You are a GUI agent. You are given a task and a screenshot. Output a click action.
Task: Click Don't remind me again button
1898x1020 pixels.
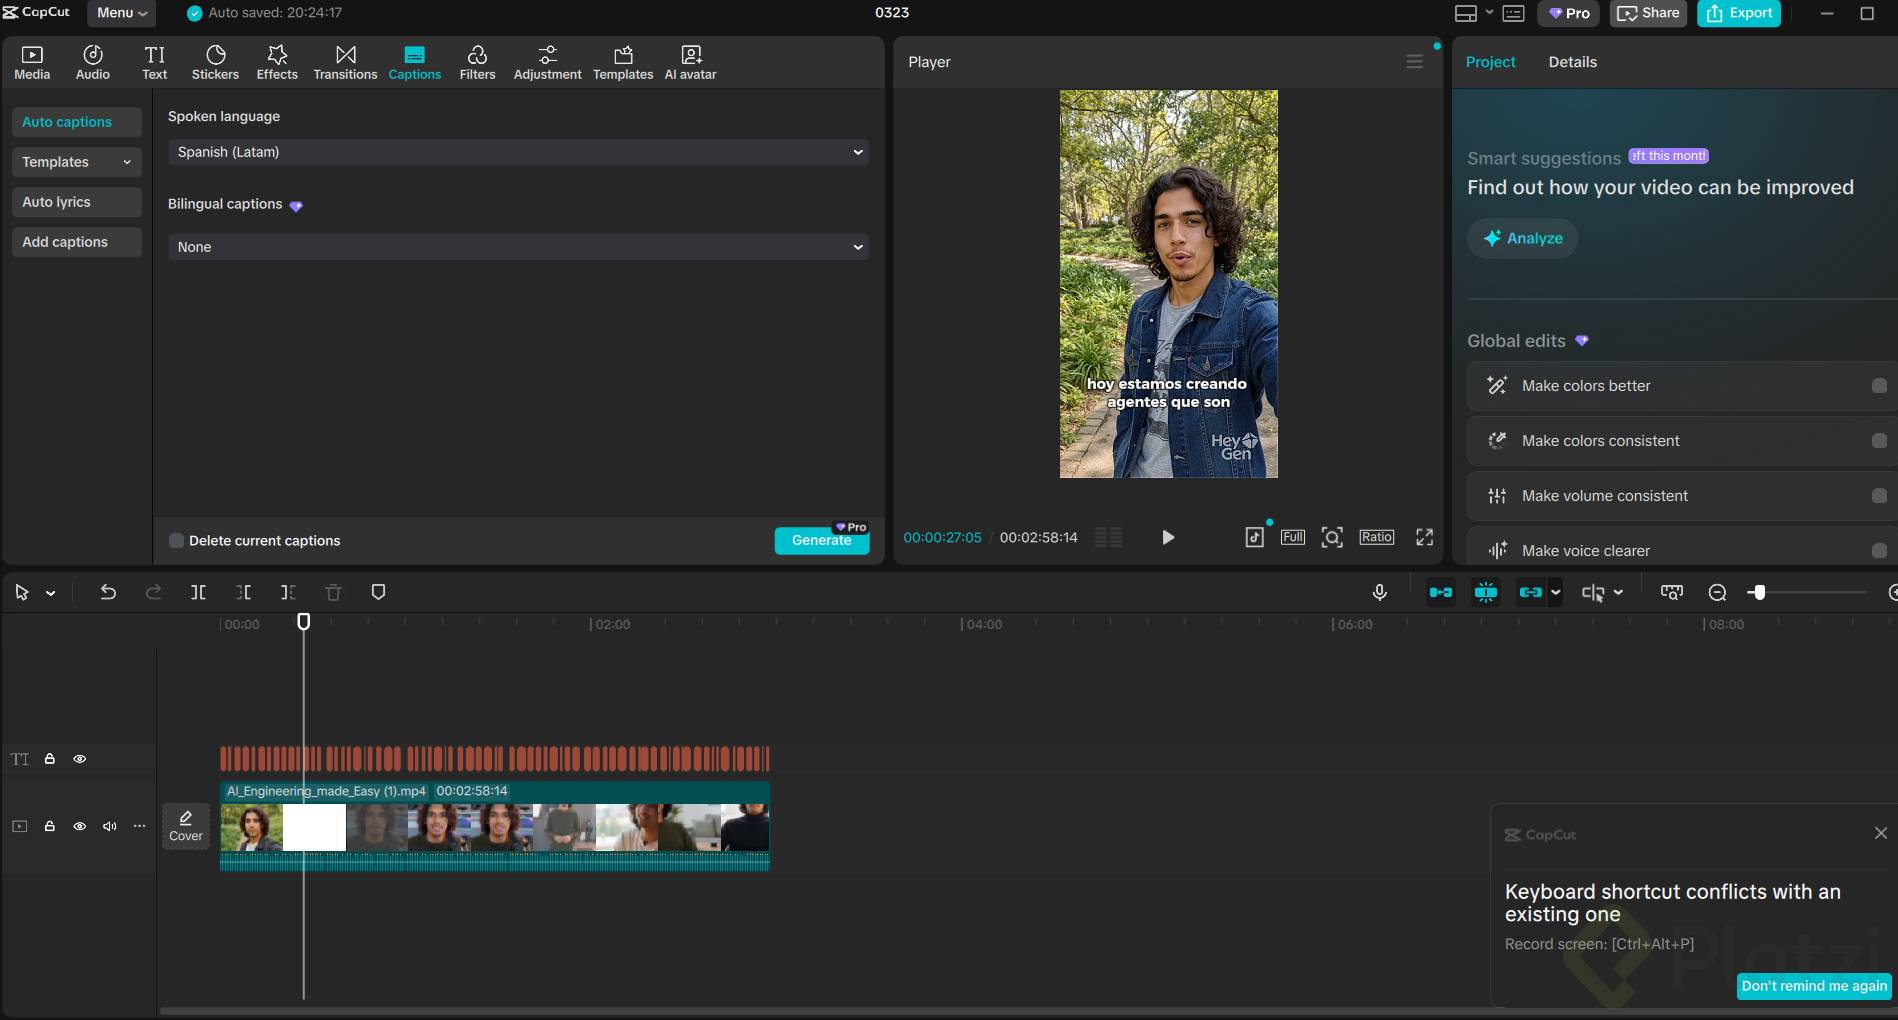click(1813, 986)
